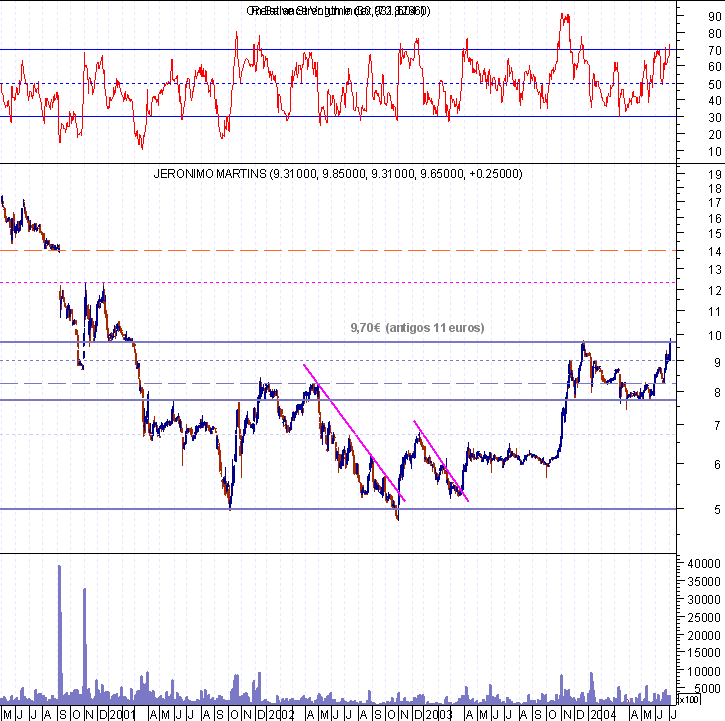The width and height of the screenshot is (725, 721).
Task: Click 80 on the RSI scale
Action: point(714,34)
